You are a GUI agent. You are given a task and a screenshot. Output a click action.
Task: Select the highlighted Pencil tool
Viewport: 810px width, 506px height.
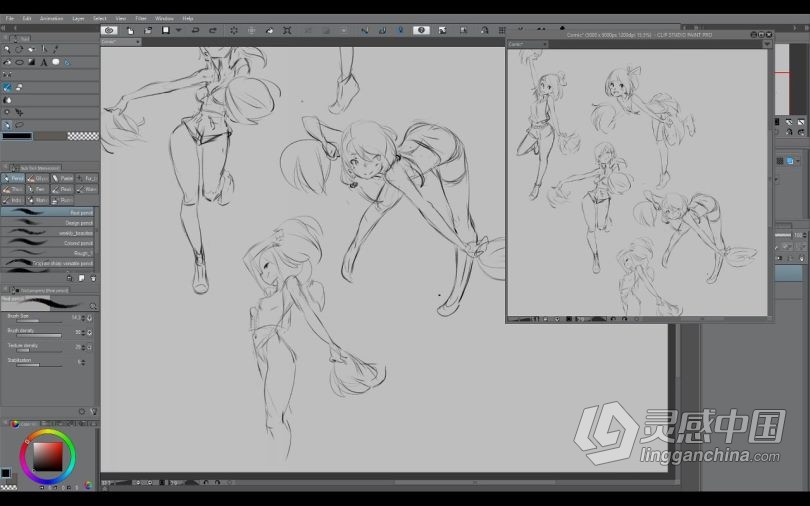point(7,87)
